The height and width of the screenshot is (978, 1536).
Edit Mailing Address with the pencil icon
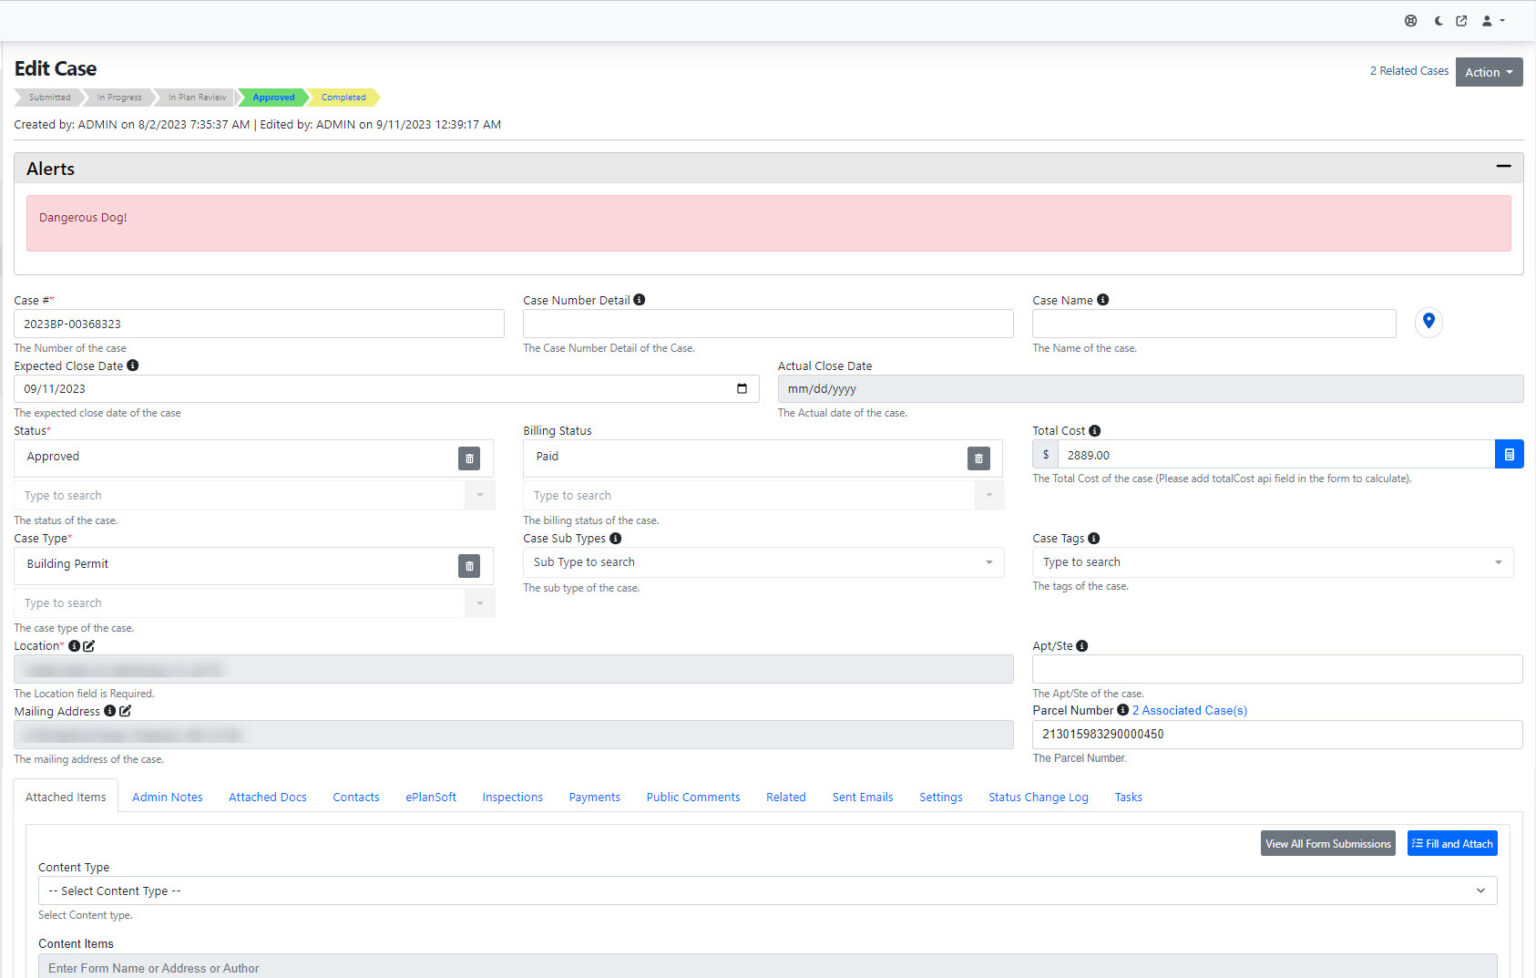(x=125, y=710)
